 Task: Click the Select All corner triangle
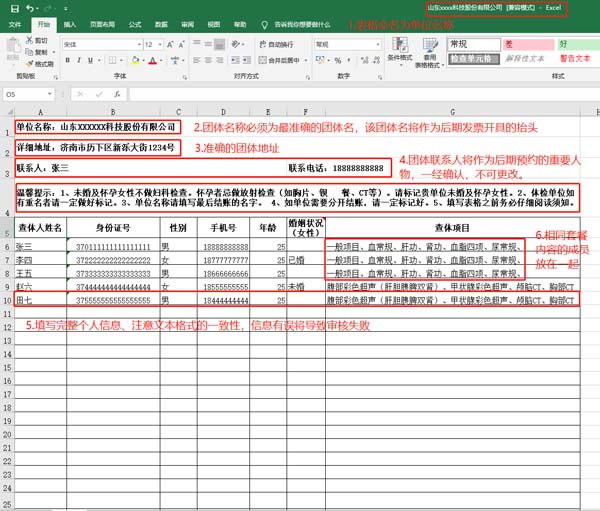pos(10,112)
